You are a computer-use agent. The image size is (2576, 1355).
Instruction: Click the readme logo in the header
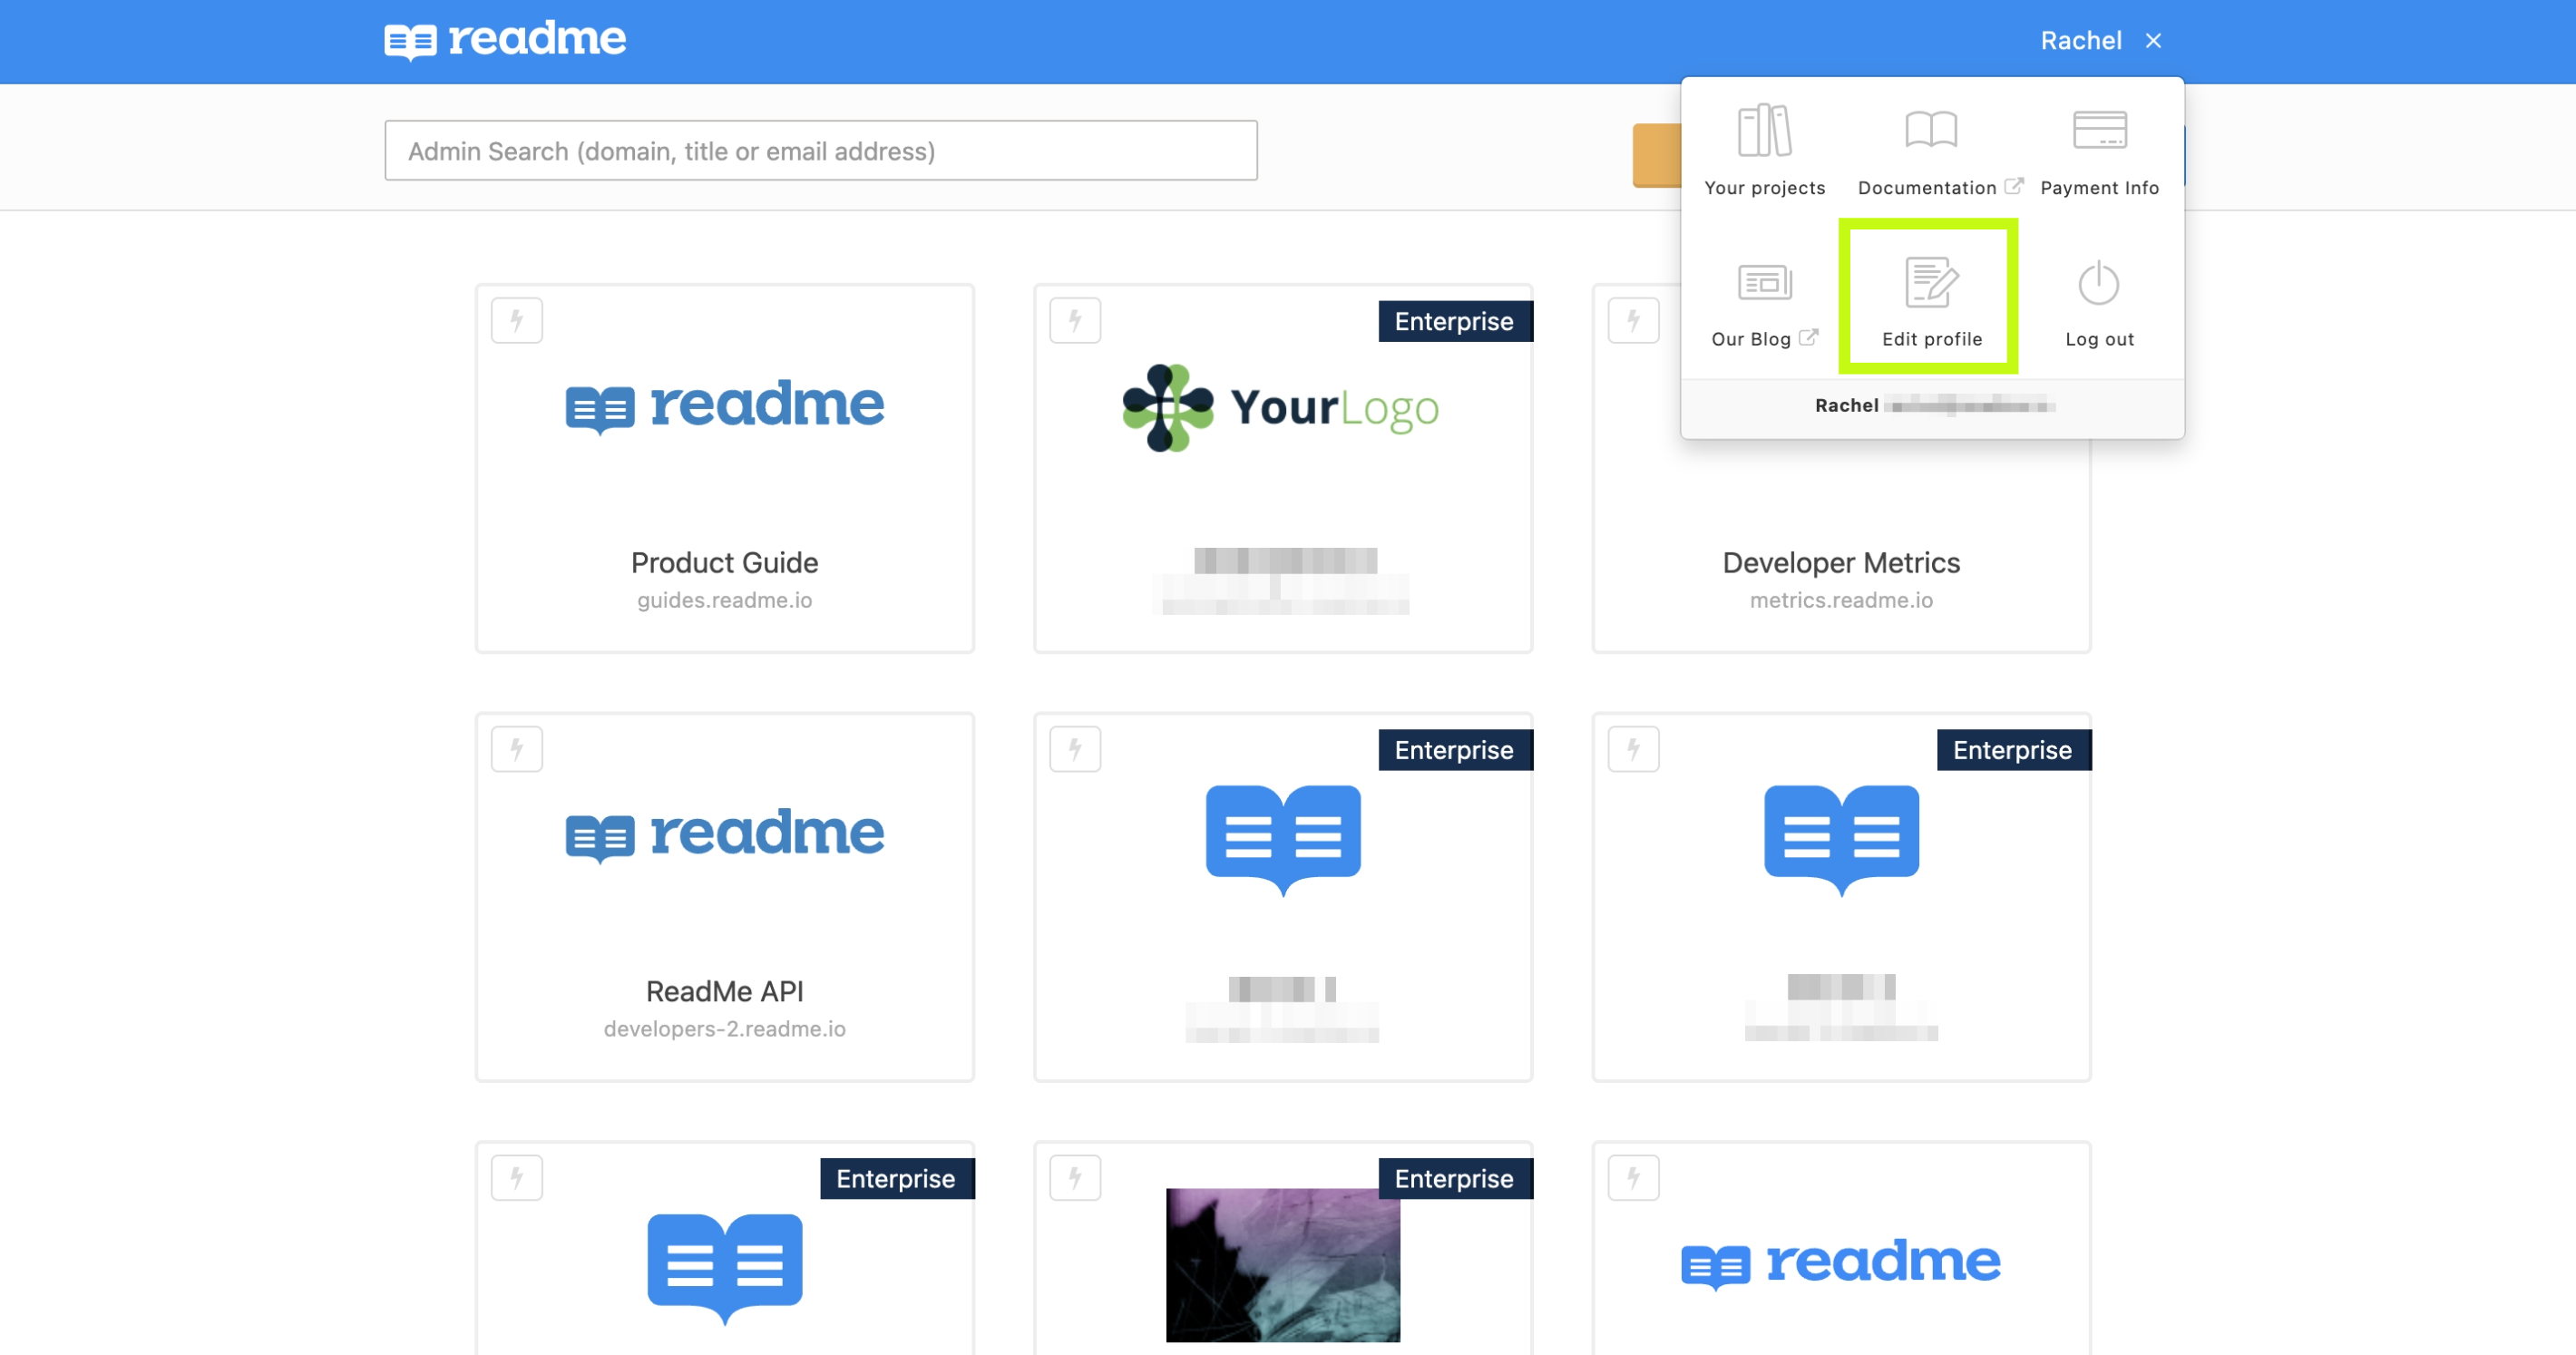click(505, 40)
